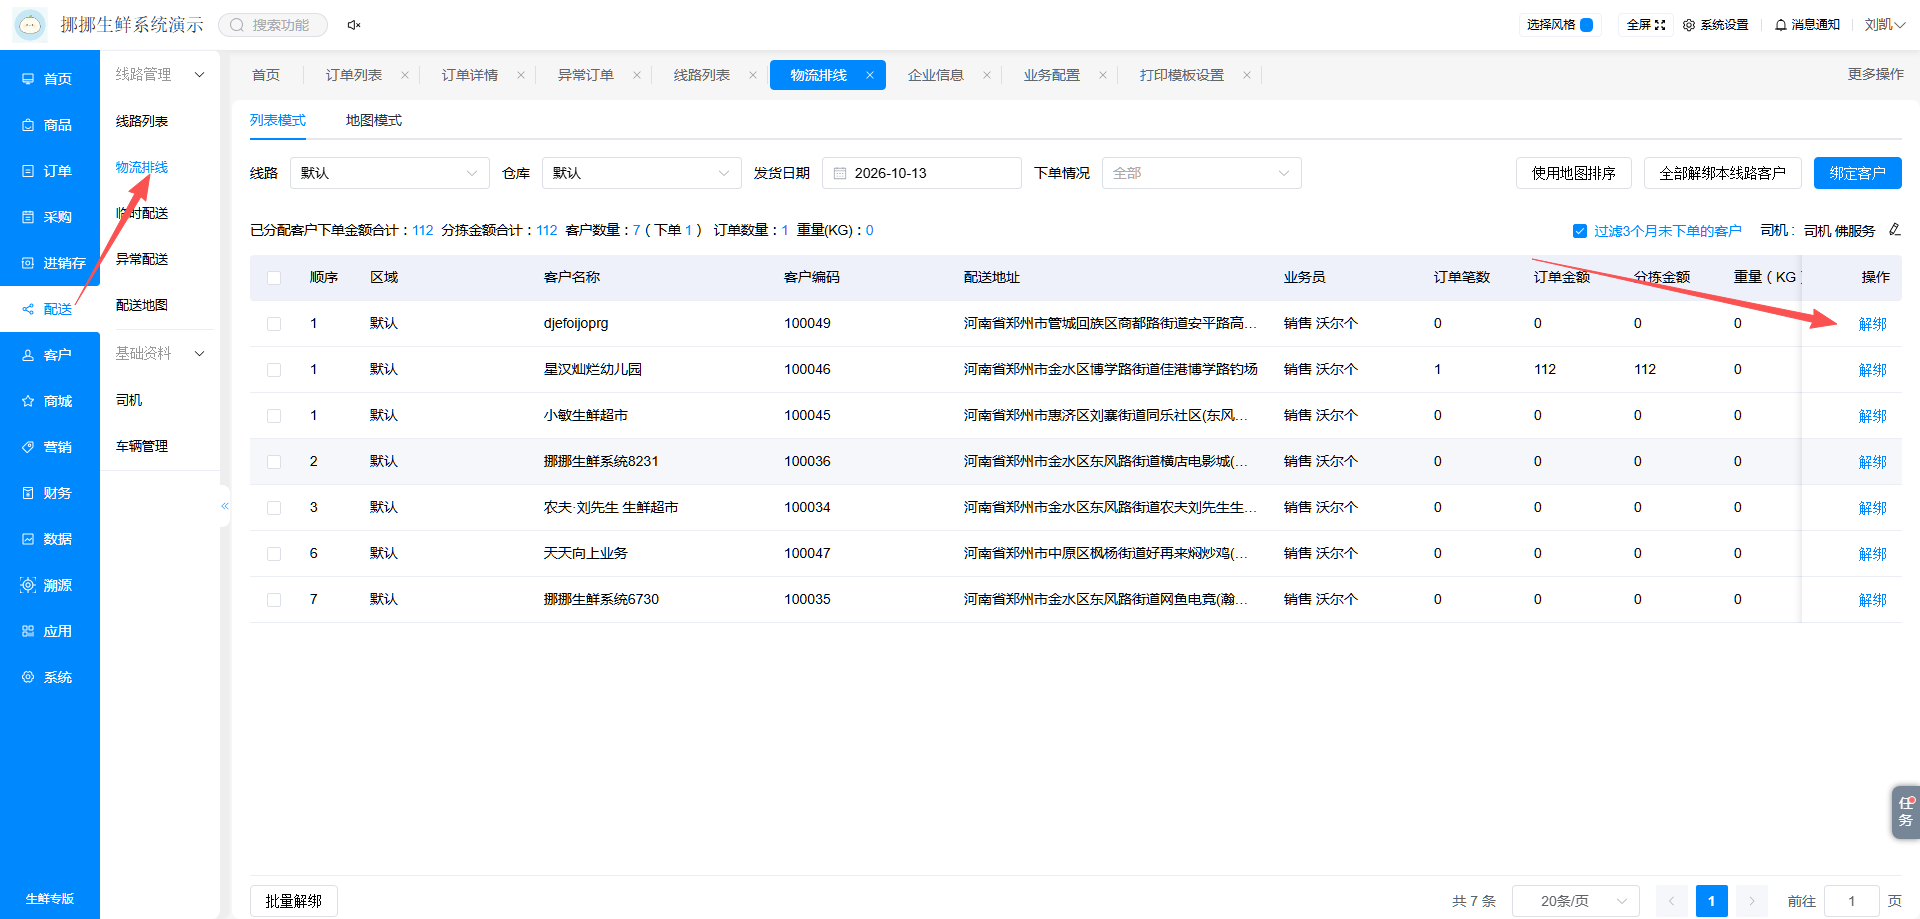Open 商品 in the left sidebar
The image size is (1920, 919).
click(50, 125)
